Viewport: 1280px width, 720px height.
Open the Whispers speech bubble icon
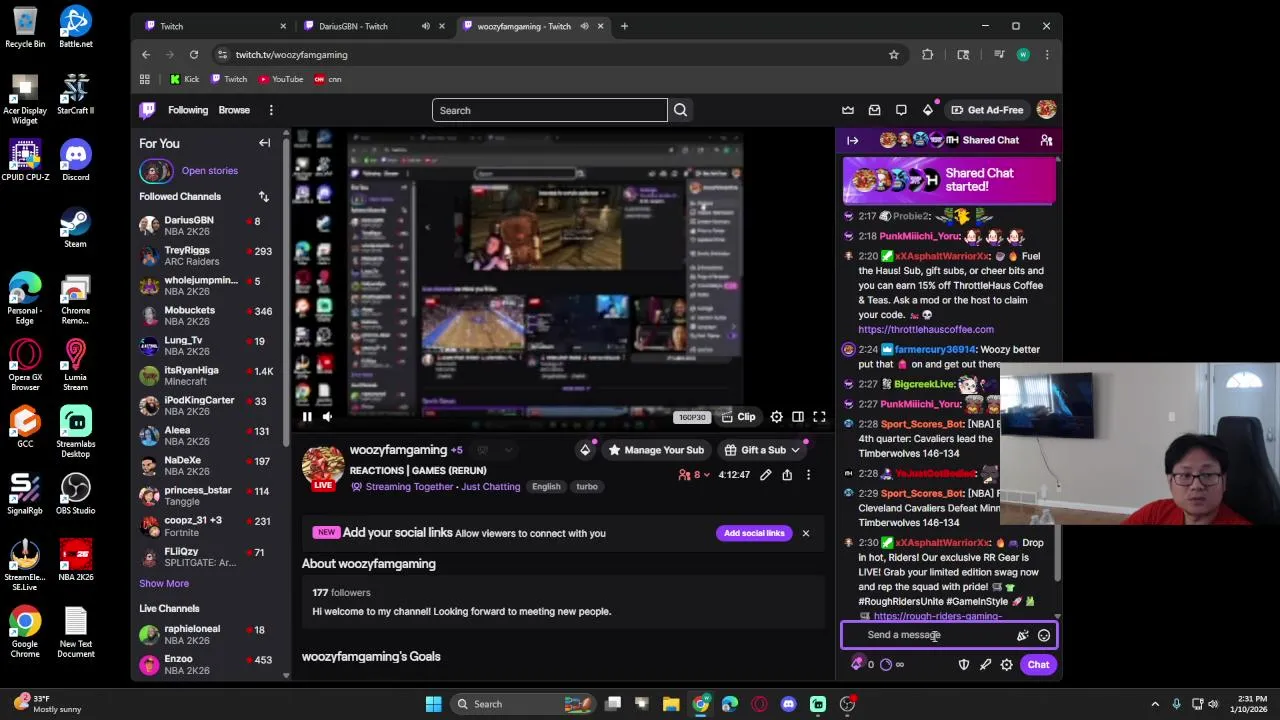coord(901,110)
